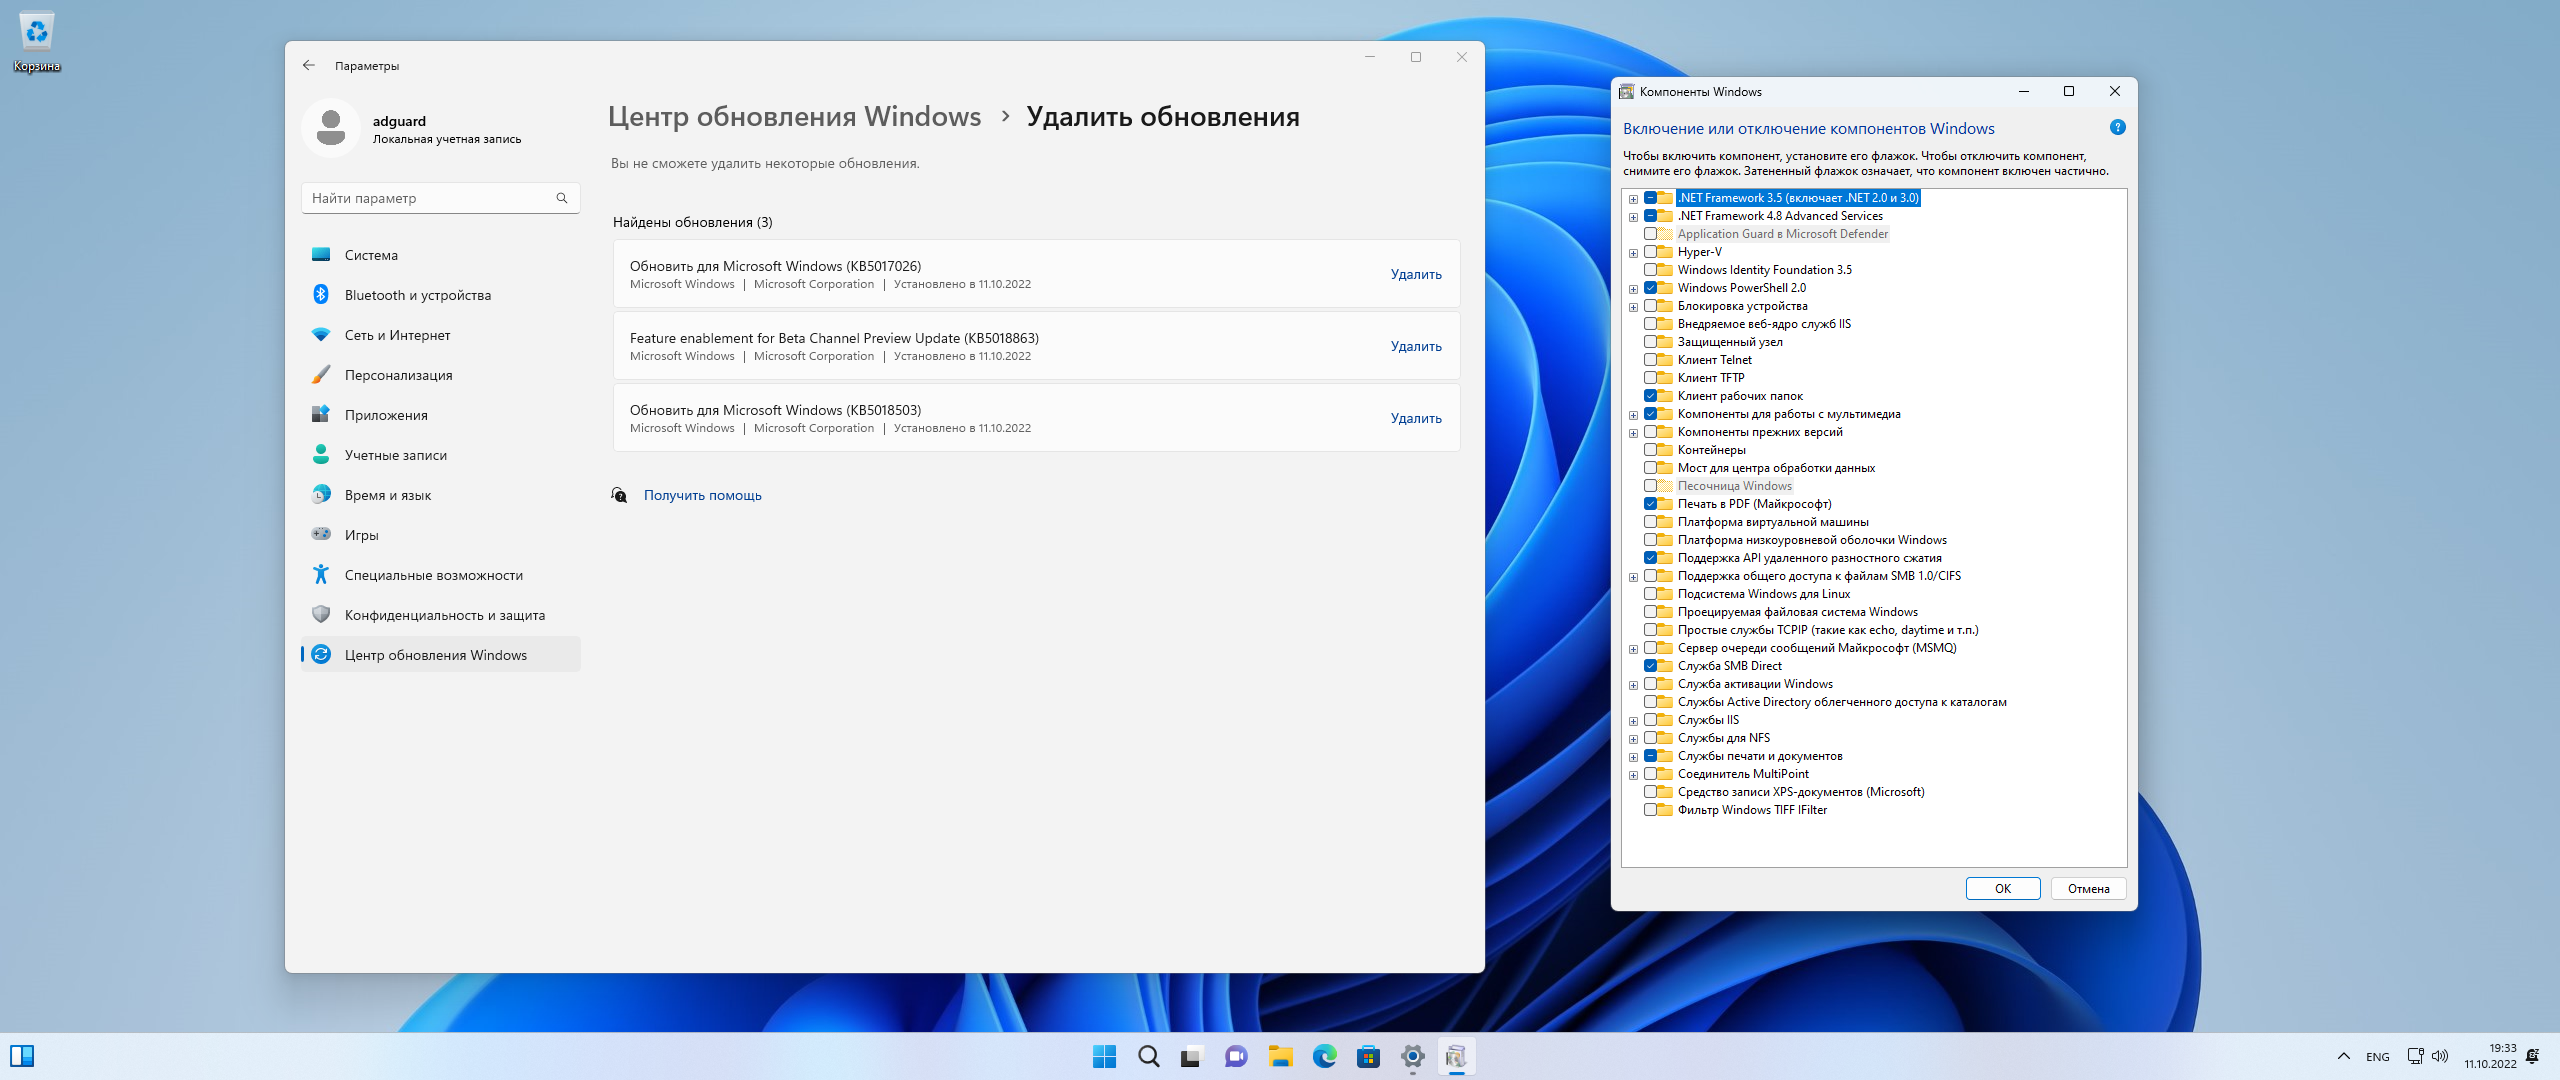Uncheck Печать в PDF (Майкрософт)
This screenshot has width=2560, height=1080.
pyautogui.click(x=1650, y=504)
